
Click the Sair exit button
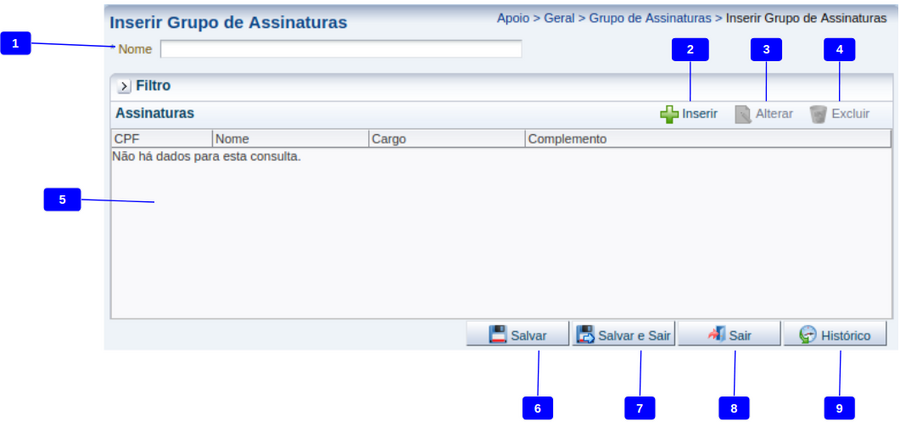[729, 335]
